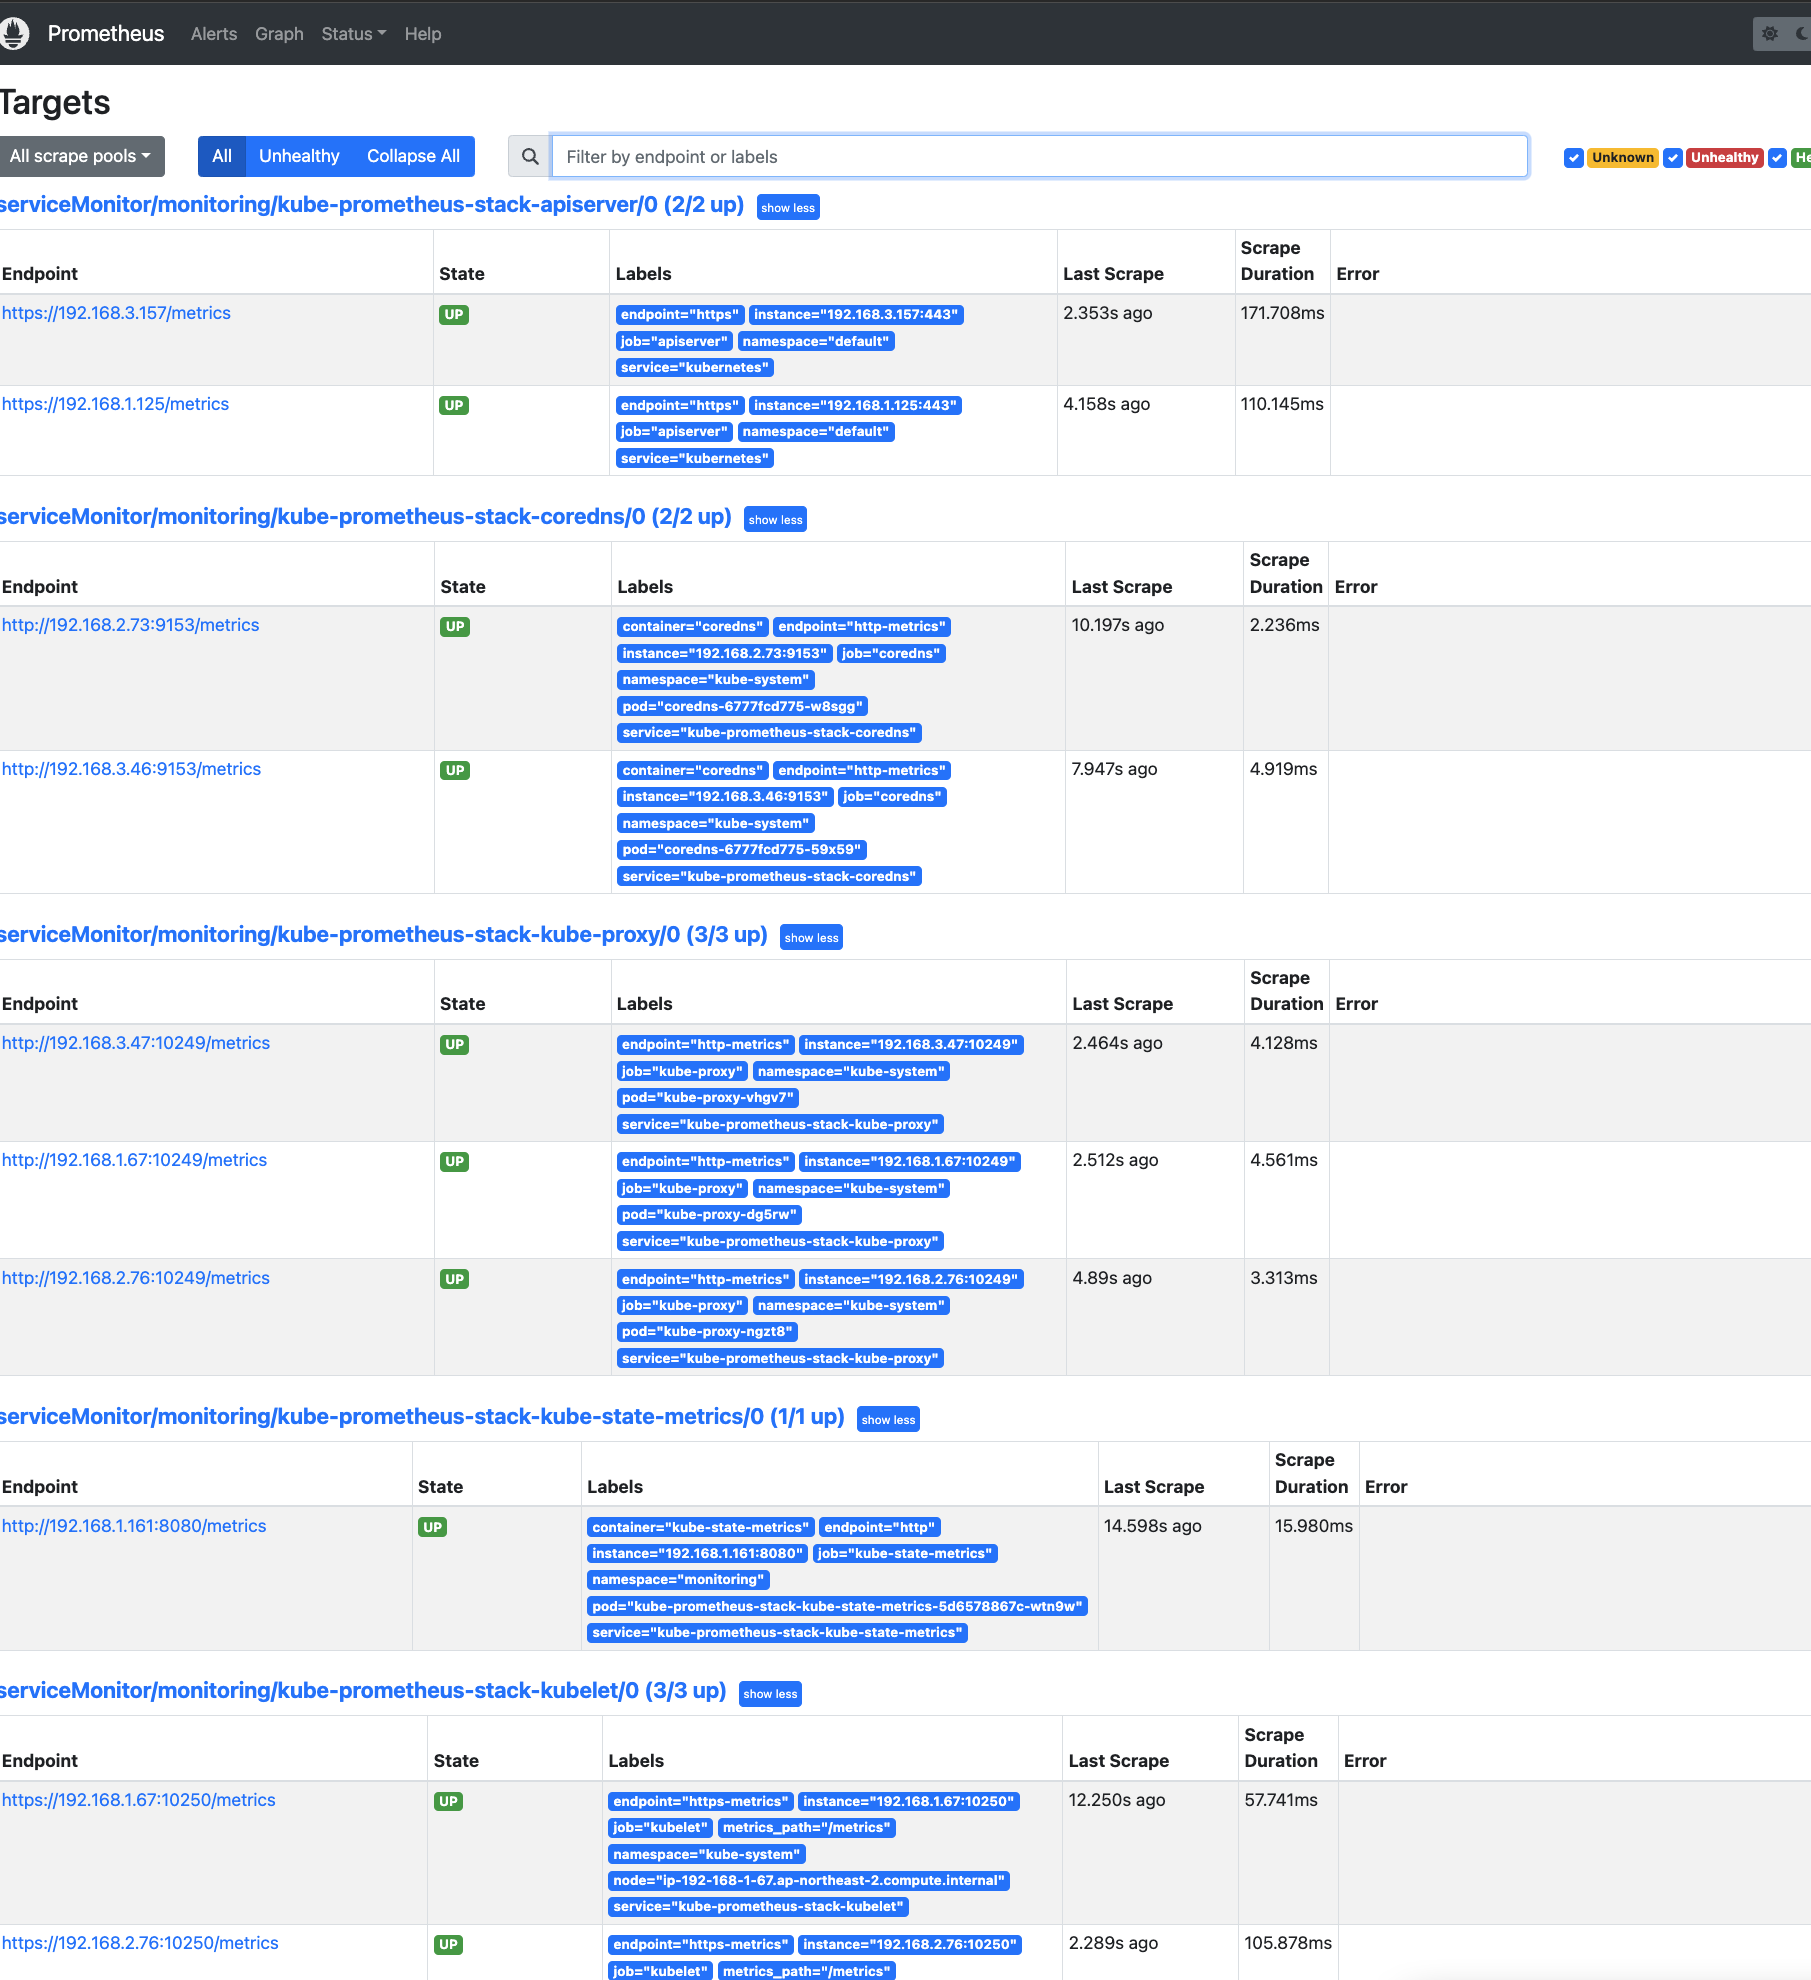The height and width of the screenshot is (1980, 1811).
Task: Click label pod="coredns-6777fcd775-59x59"
Action: pos(741,849)
